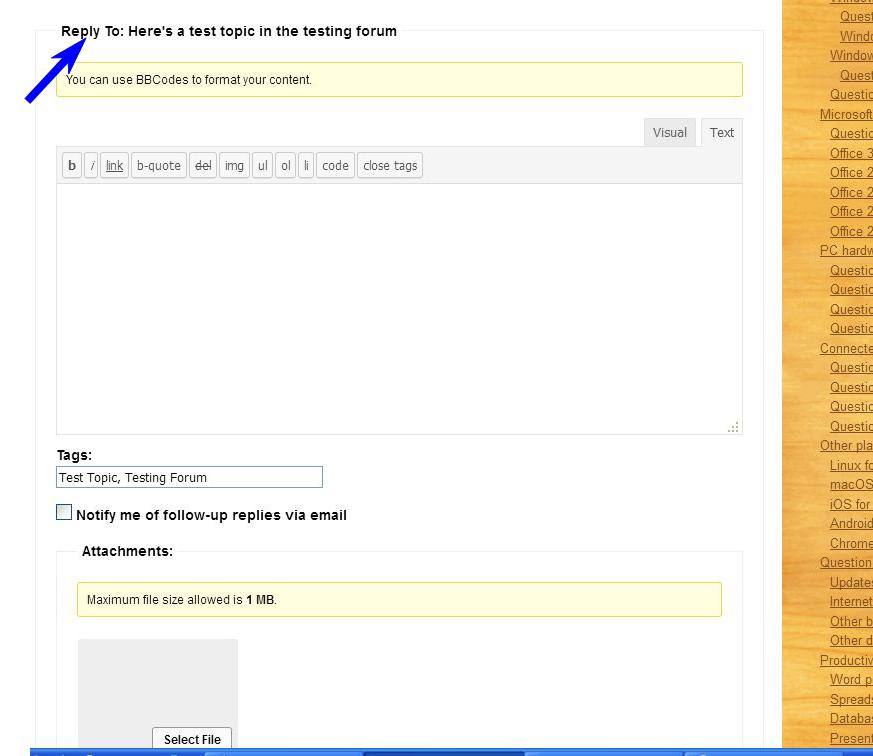The height and width of the screenshot is (756, 873).
Task: Insert code formatting with the code button
Action: pyautogui.click(x=335, y=166)
